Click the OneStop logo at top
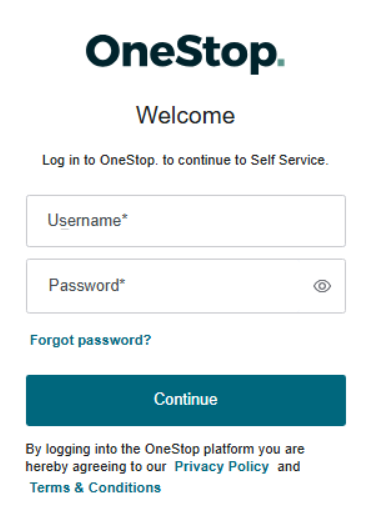 (x=186, y=54)
